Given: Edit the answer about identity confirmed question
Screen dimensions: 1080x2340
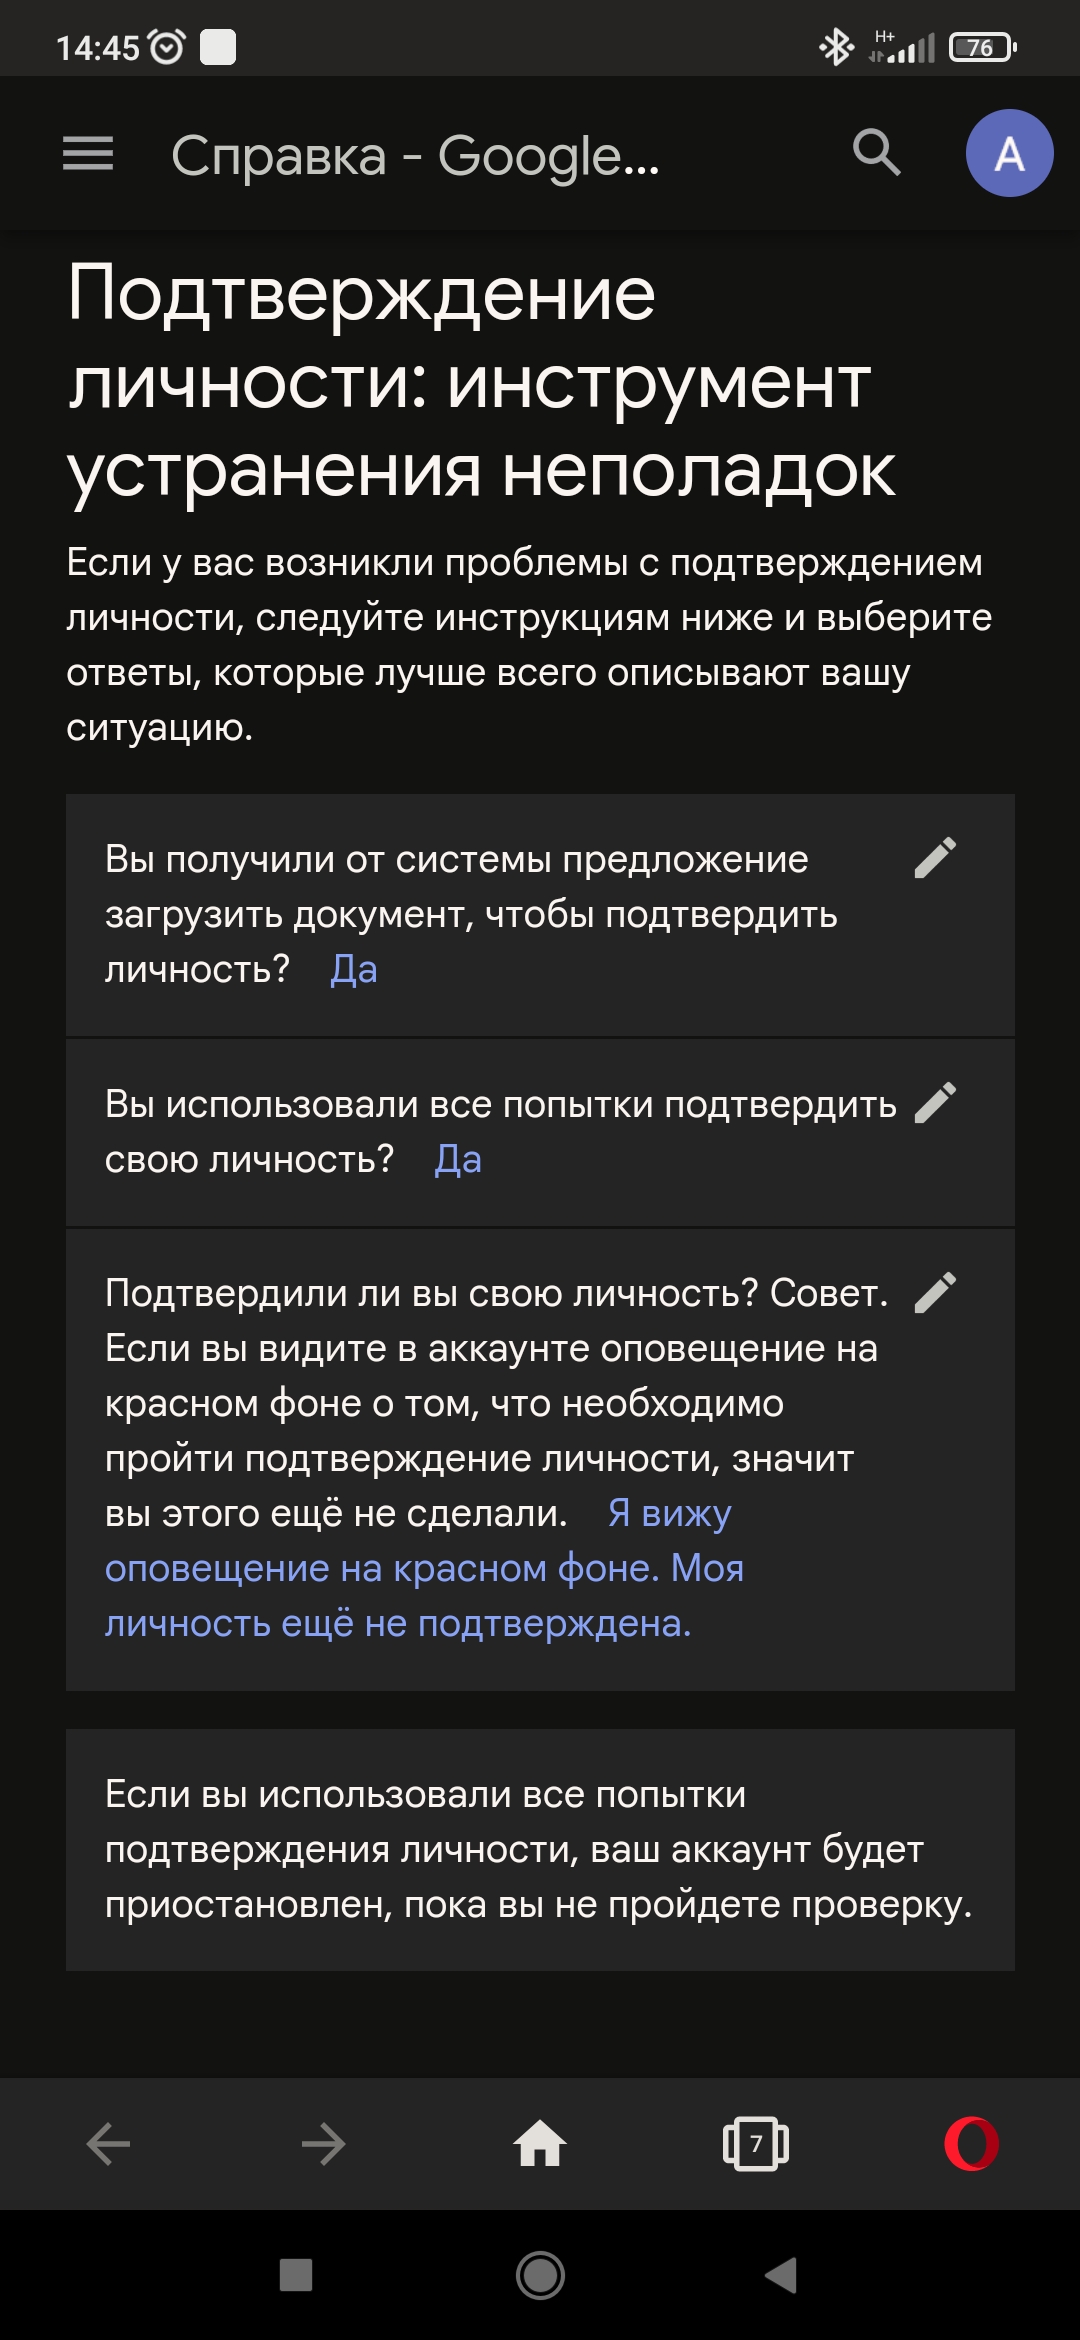Looking at the screenshot, I should 936,1292.
